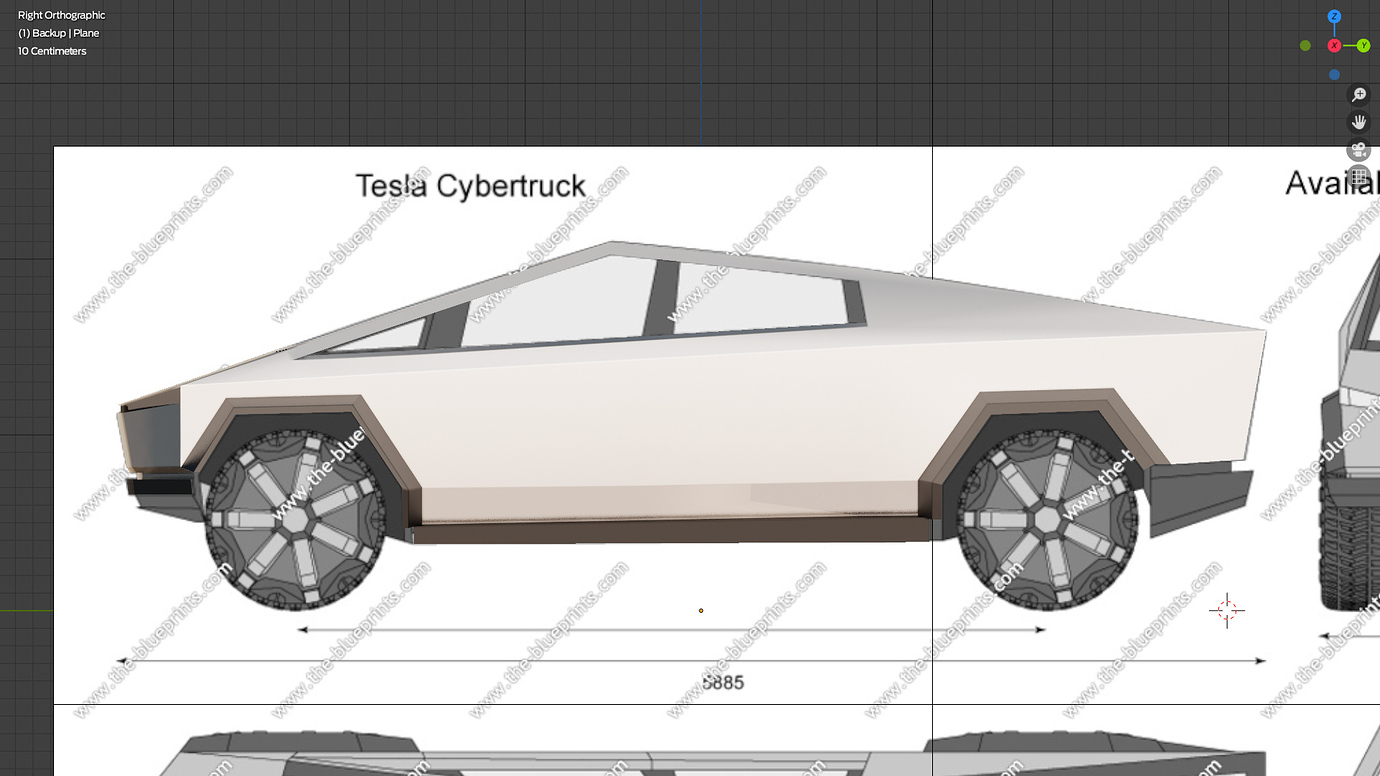Screen dimensions: 1380x776
Task: Click the Z axis gizmo handle
Action: click(x=1334, y=17)
